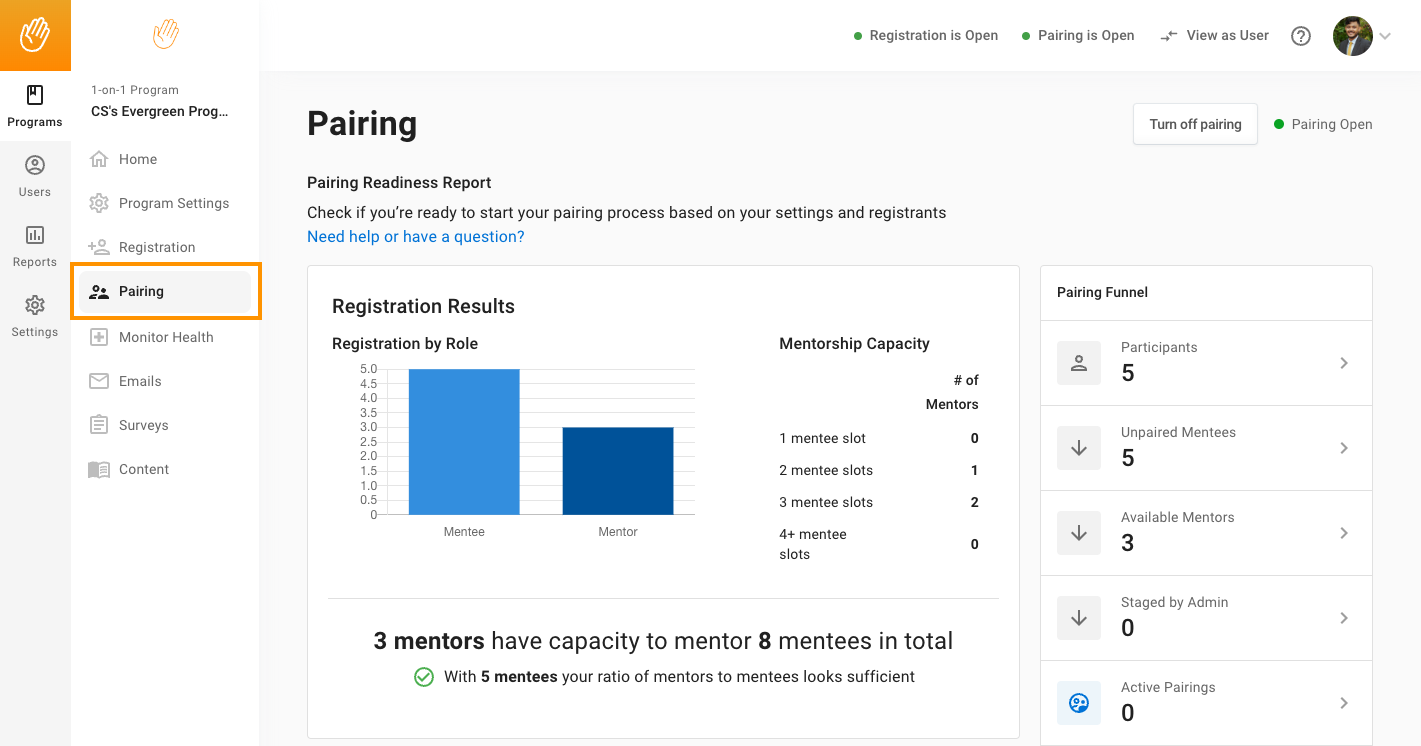Select Pairing in sidebar
The height and width of the screenshot is (746, 1421).
pyautogui.click(x=165, y=291)
